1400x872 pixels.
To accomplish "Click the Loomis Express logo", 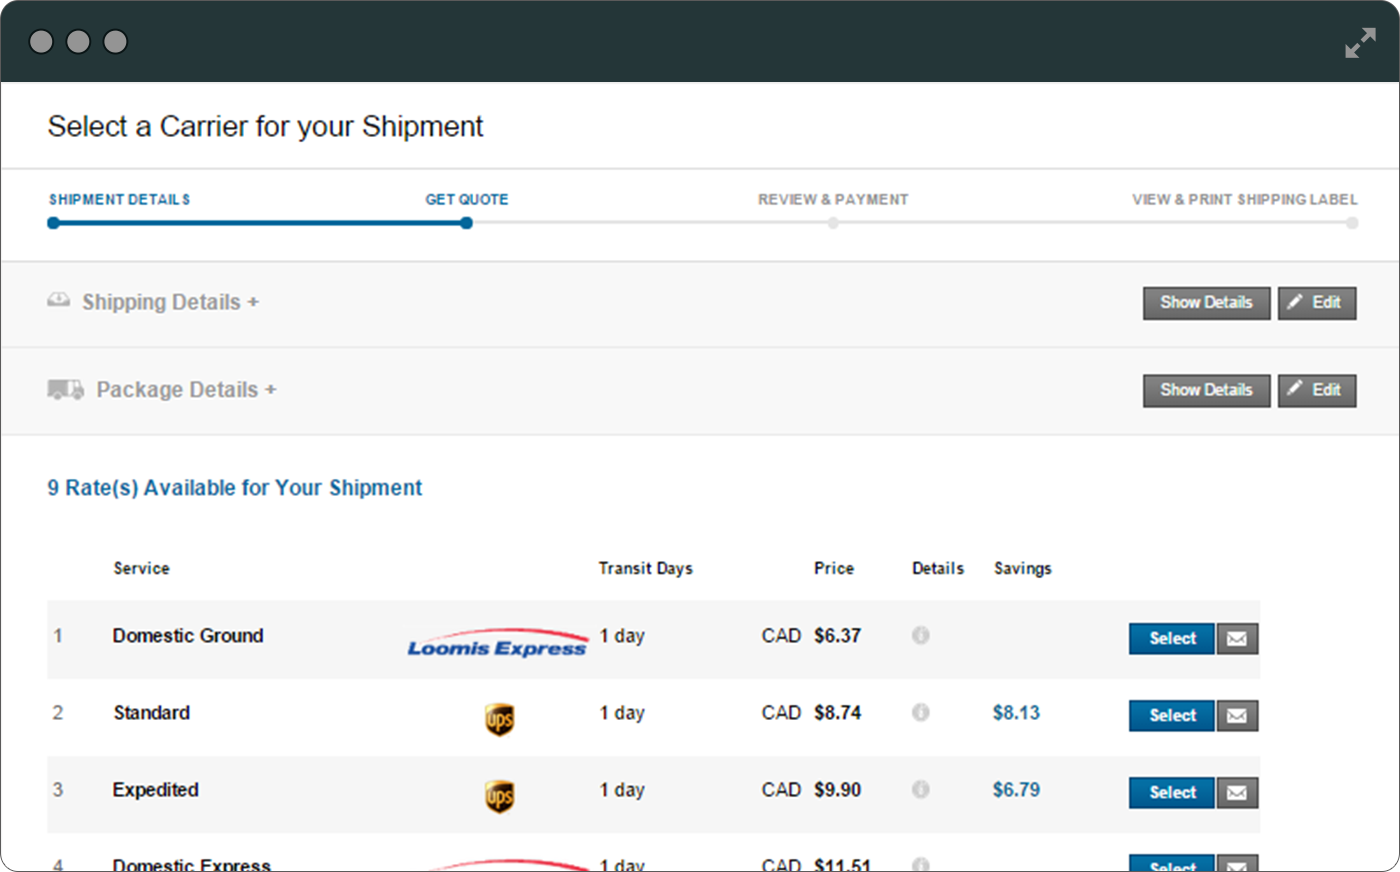I will [497, 643].
